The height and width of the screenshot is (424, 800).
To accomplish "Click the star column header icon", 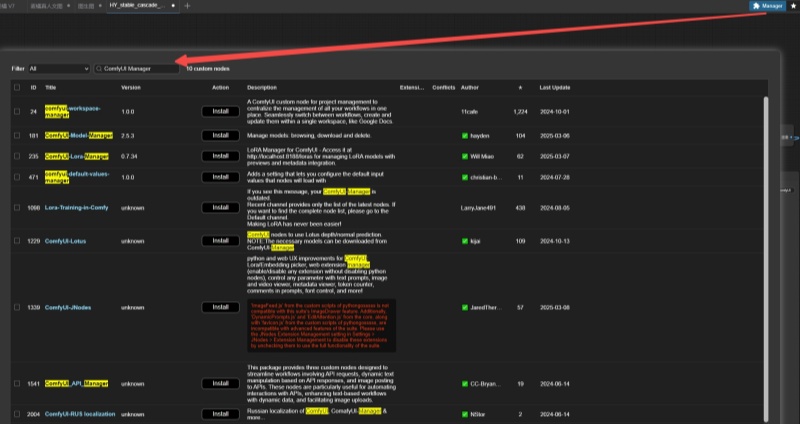I will [x=520, y=88].
